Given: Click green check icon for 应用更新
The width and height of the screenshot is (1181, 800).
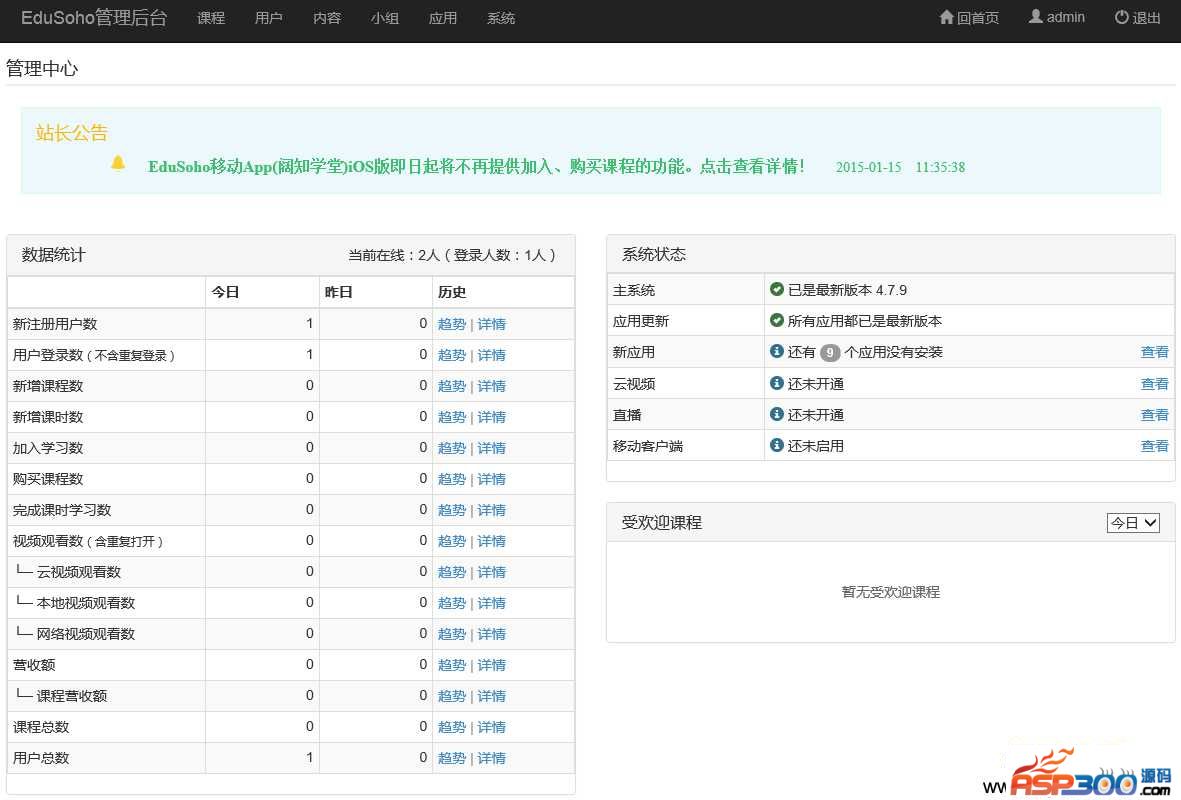Looking at the screenshot, I should [777, 321].
